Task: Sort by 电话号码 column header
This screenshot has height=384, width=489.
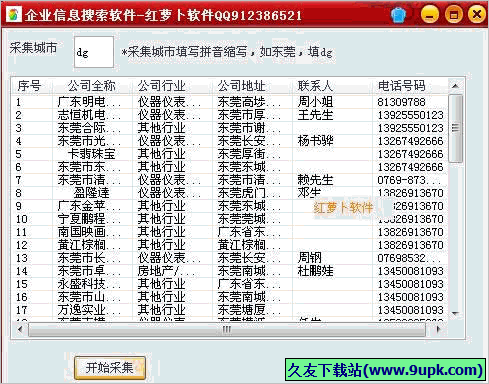Action: point(402,86)
